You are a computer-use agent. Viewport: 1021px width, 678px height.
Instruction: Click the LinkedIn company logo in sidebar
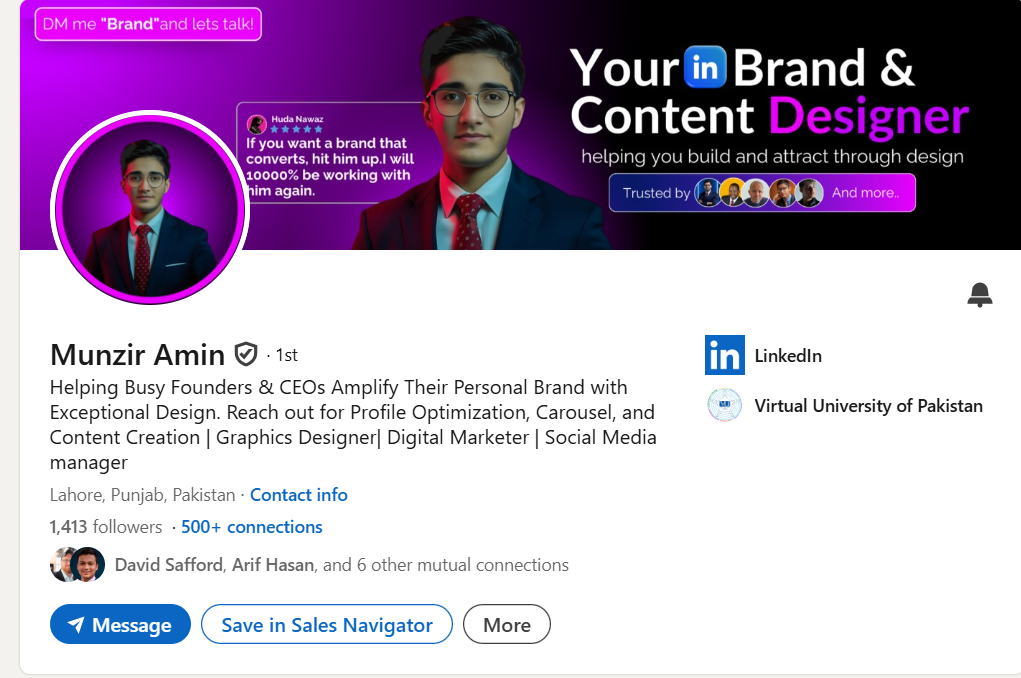[x=724, y=355]
